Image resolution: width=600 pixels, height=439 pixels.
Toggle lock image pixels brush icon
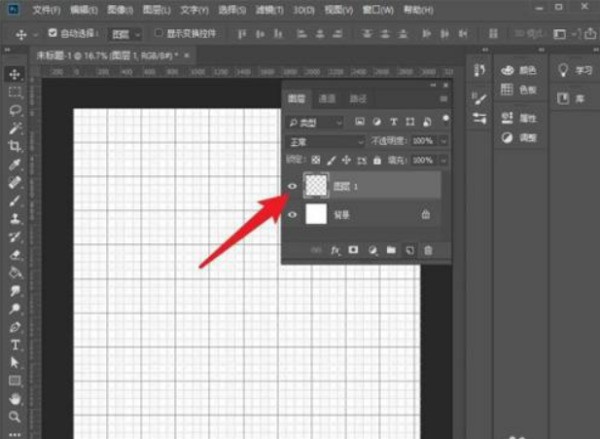coord(331,160)
